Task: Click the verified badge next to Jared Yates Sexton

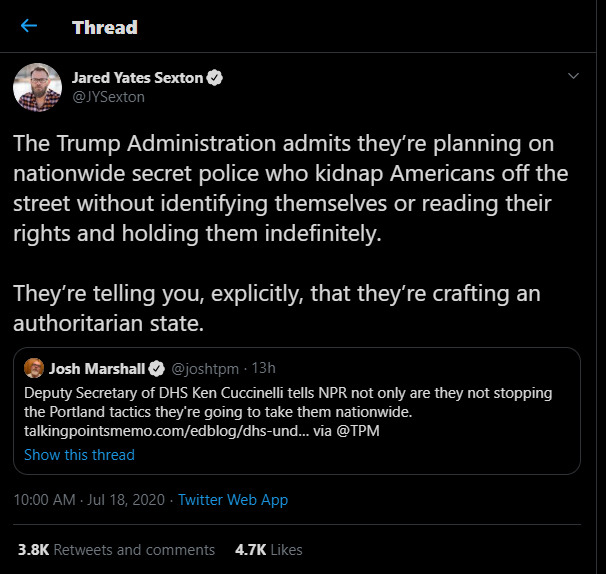Action: pyautogui.click(x=213, y=78)
